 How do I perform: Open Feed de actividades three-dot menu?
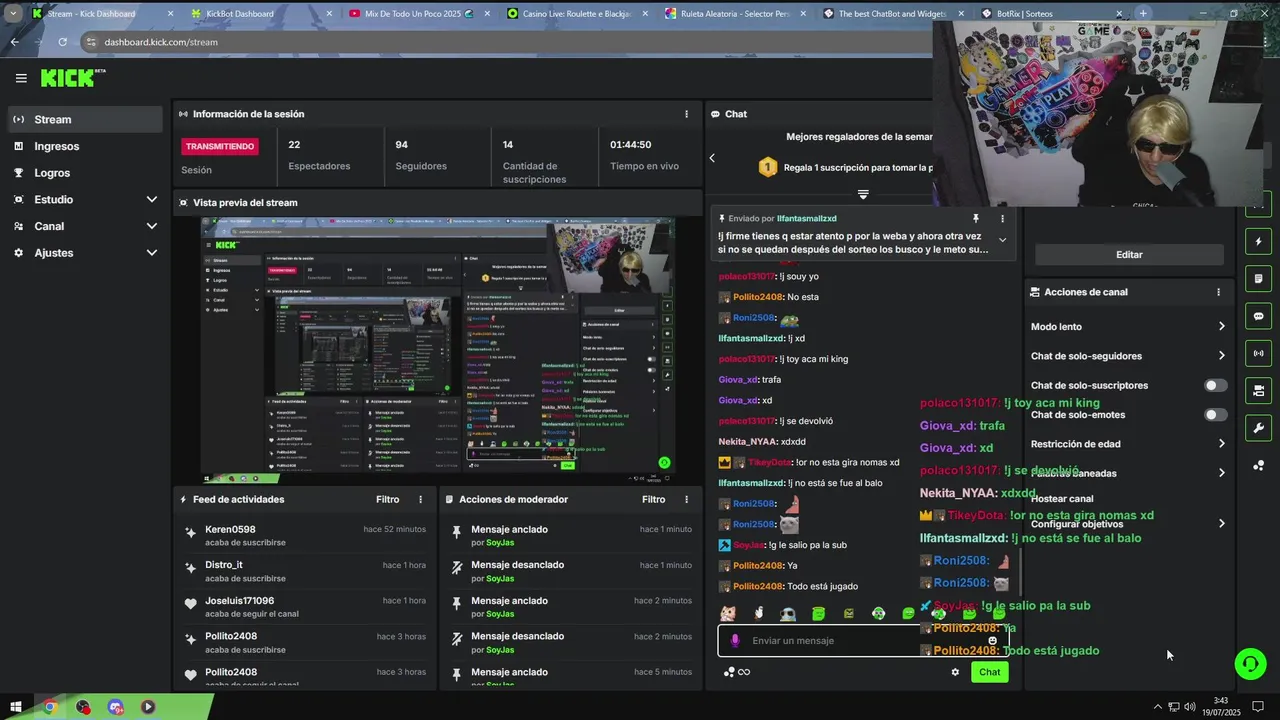click(420, 499)
